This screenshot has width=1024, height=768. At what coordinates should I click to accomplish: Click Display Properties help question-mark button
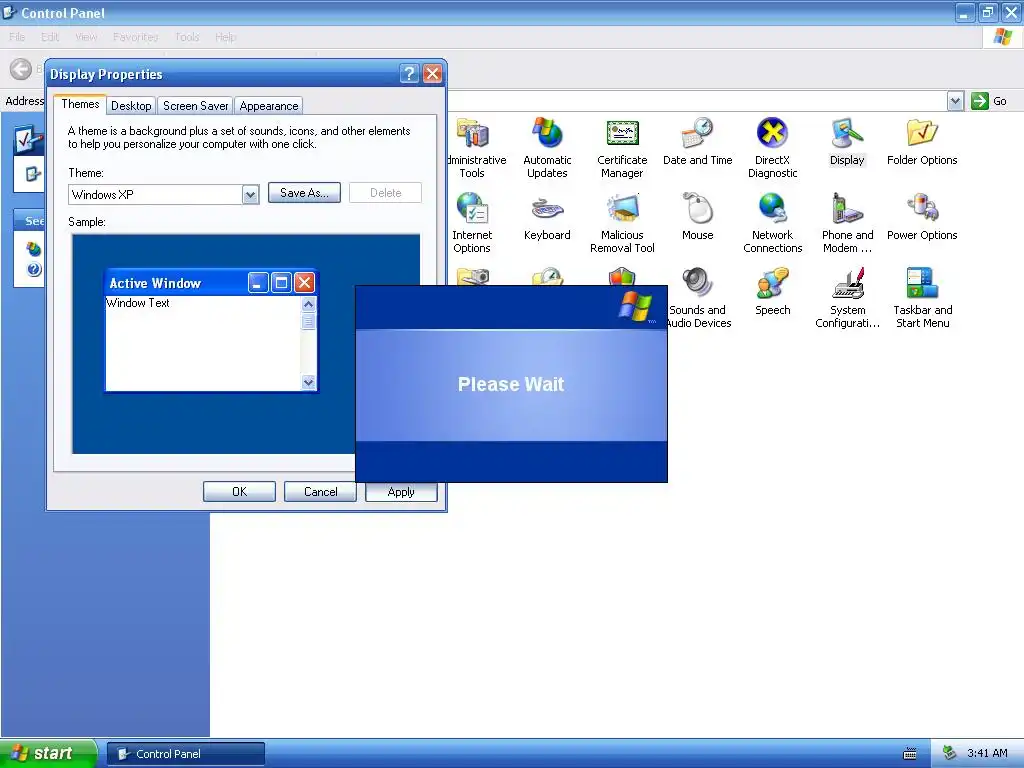click(409, 74)
